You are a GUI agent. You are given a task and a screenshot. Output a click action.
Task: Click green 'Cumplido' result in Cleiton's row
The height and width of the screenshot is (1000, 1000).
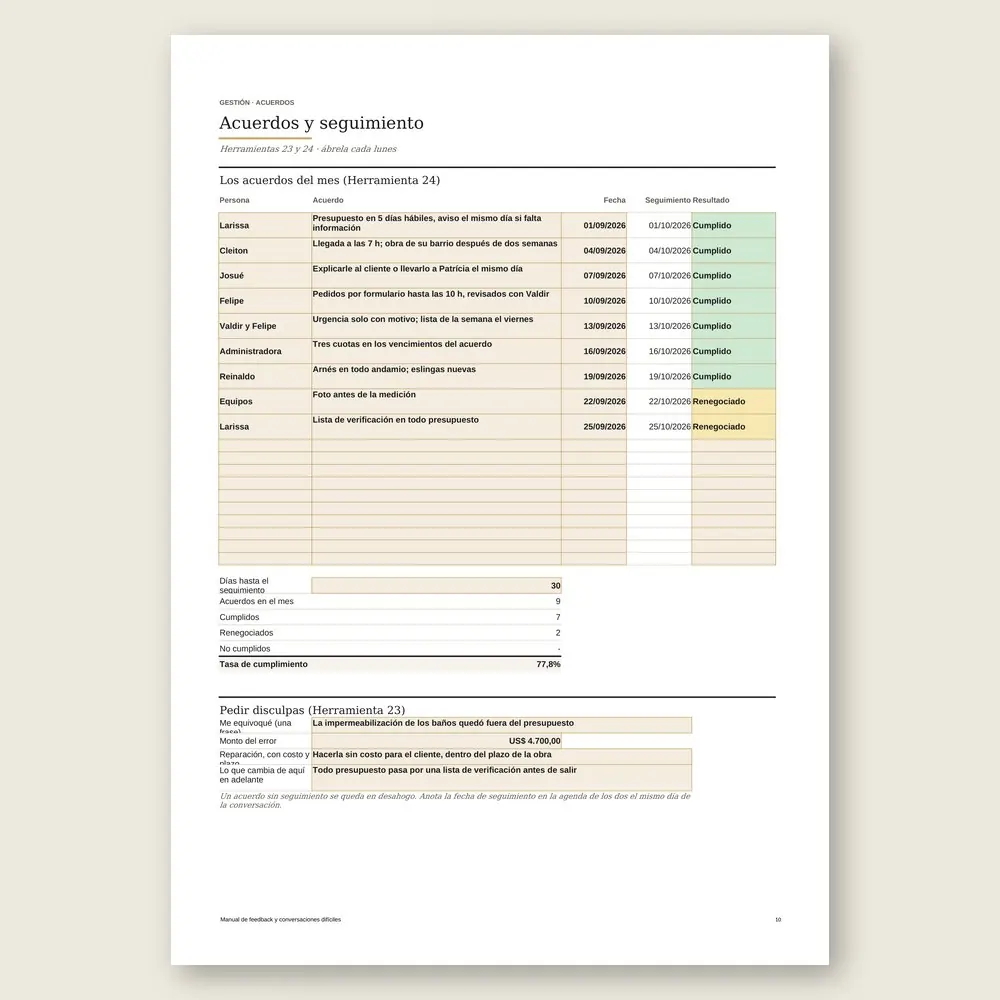[x=733, y=251]
